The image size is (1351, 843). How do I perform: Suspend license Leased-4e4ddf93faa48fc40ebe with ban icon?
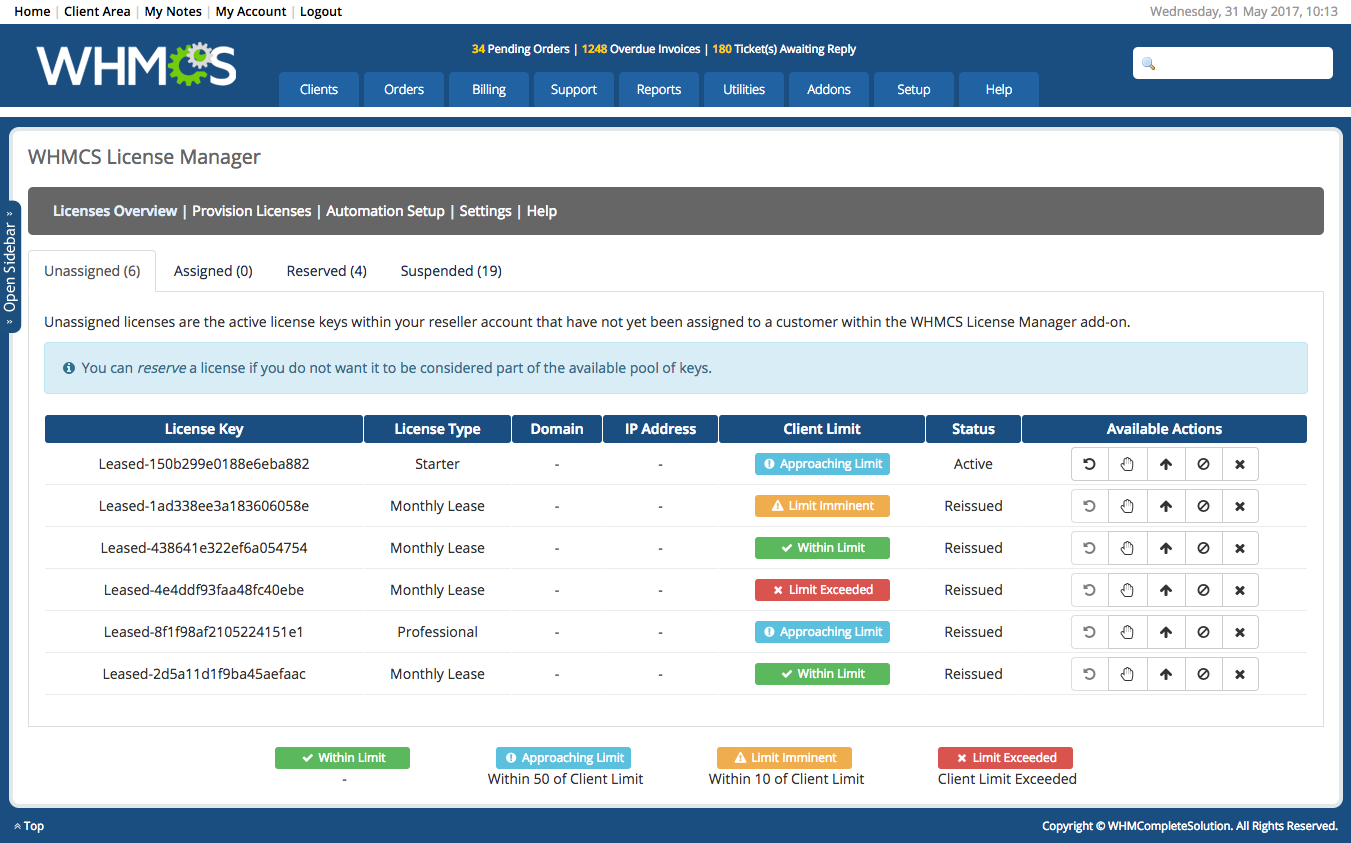pyautogui.click(x=1203, y=590)
